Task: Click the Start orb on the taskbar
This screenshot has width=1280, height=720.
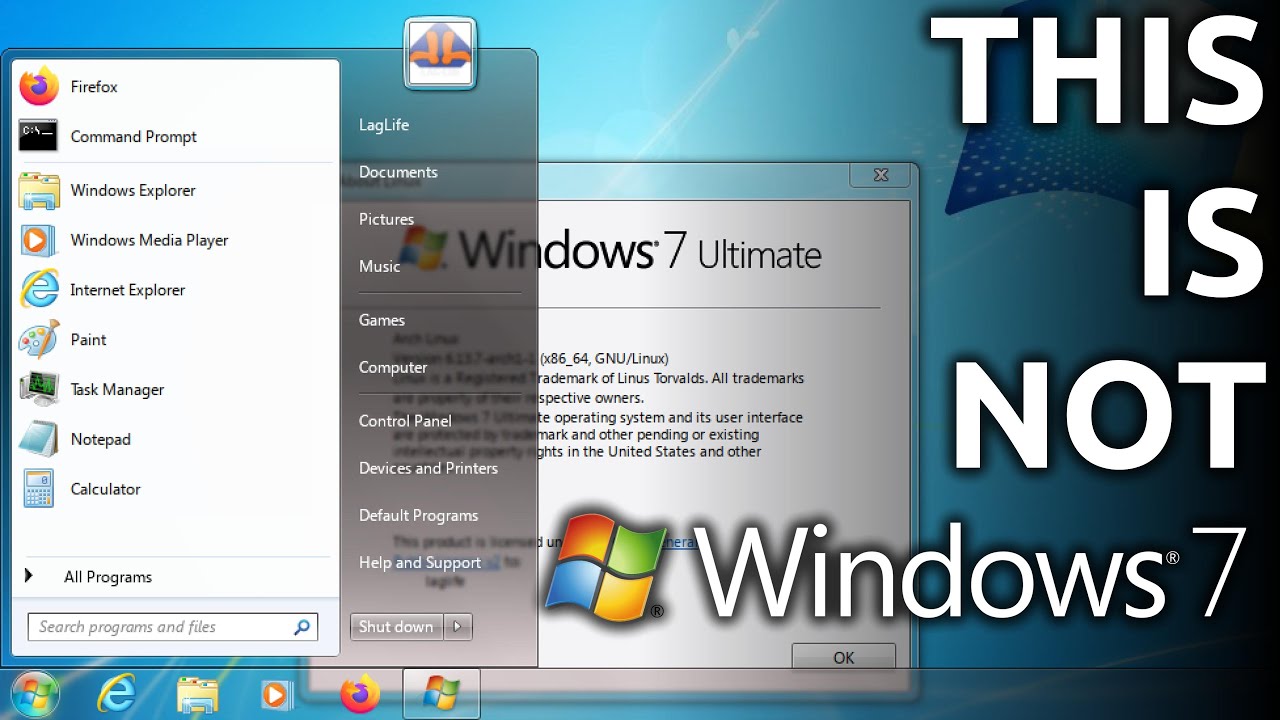Action: pos(35,694)
